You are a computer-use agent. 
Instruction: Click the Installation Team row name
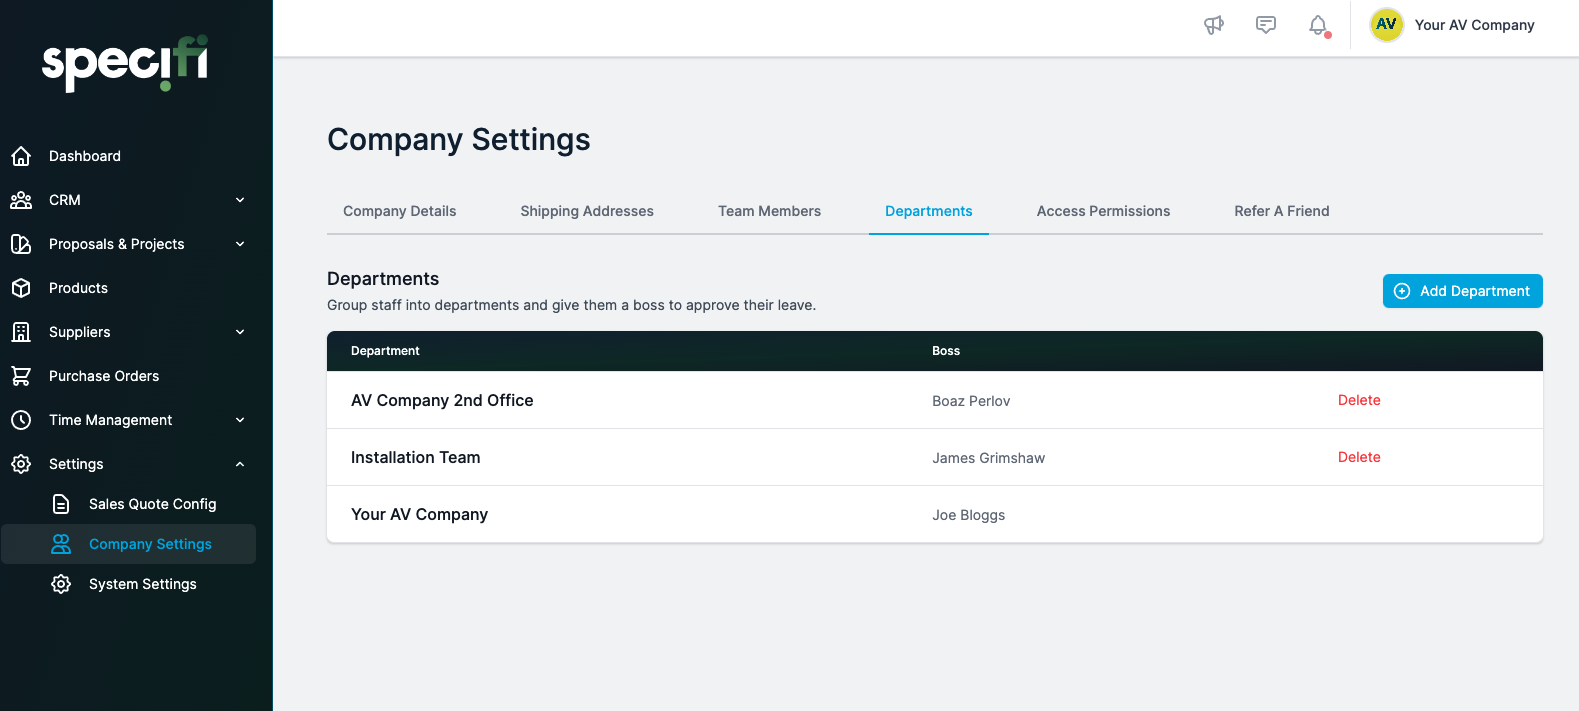(415, 457)
